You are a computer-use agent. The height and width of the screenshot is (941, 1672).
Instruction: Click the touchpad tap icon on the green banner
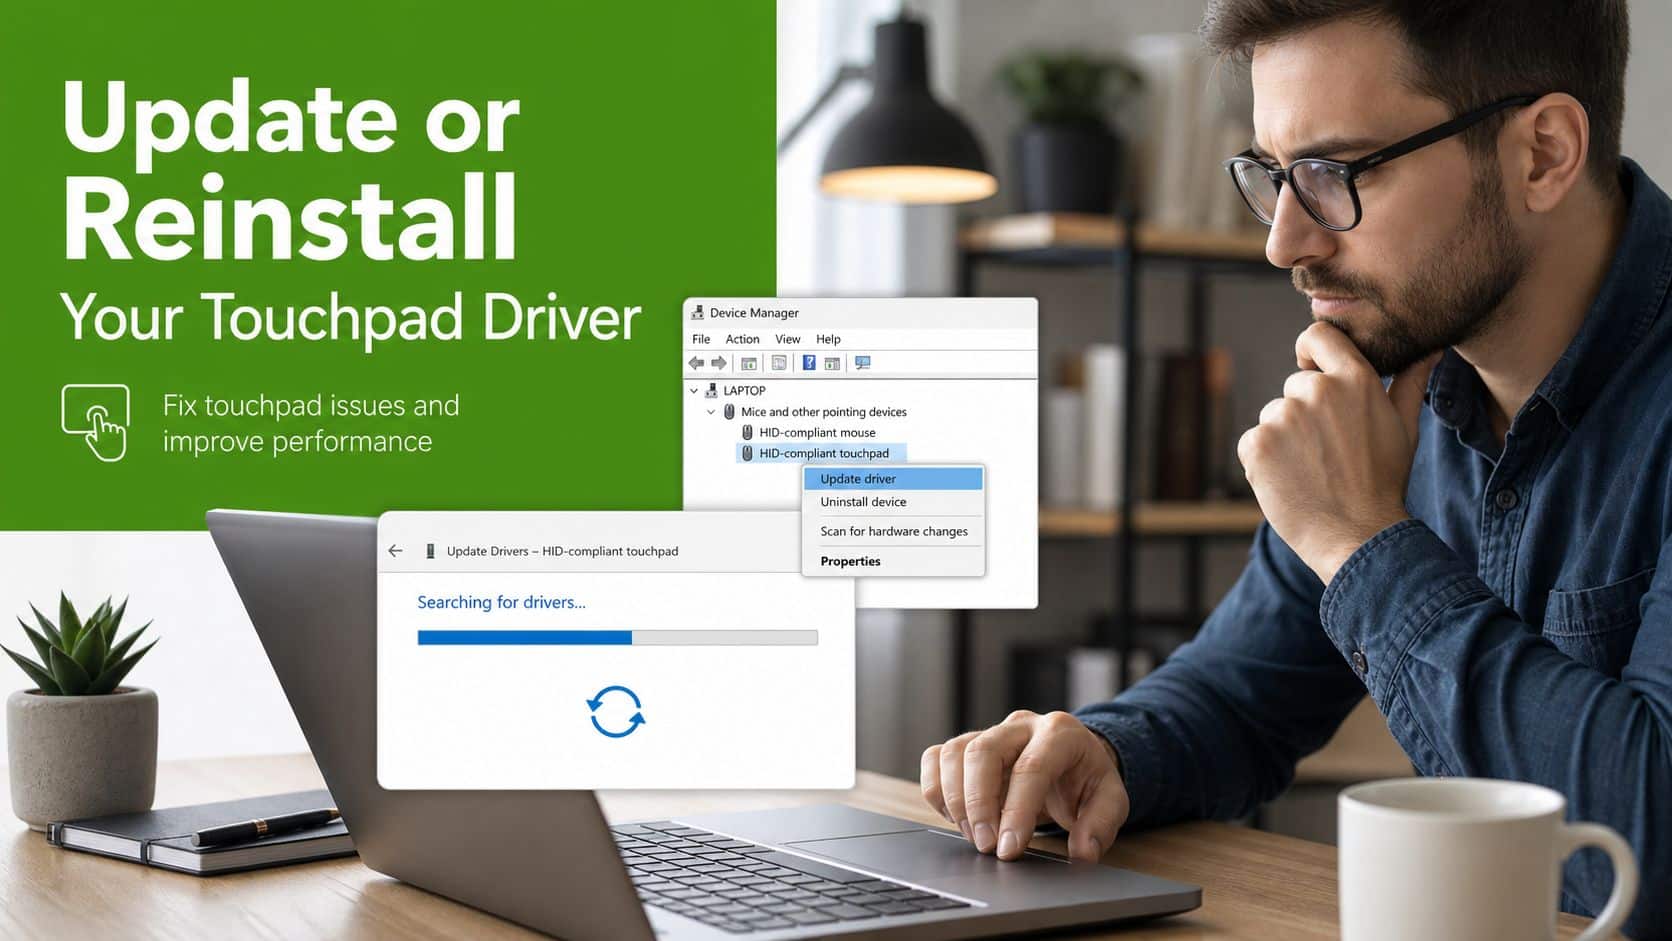(x=96, y=423)
